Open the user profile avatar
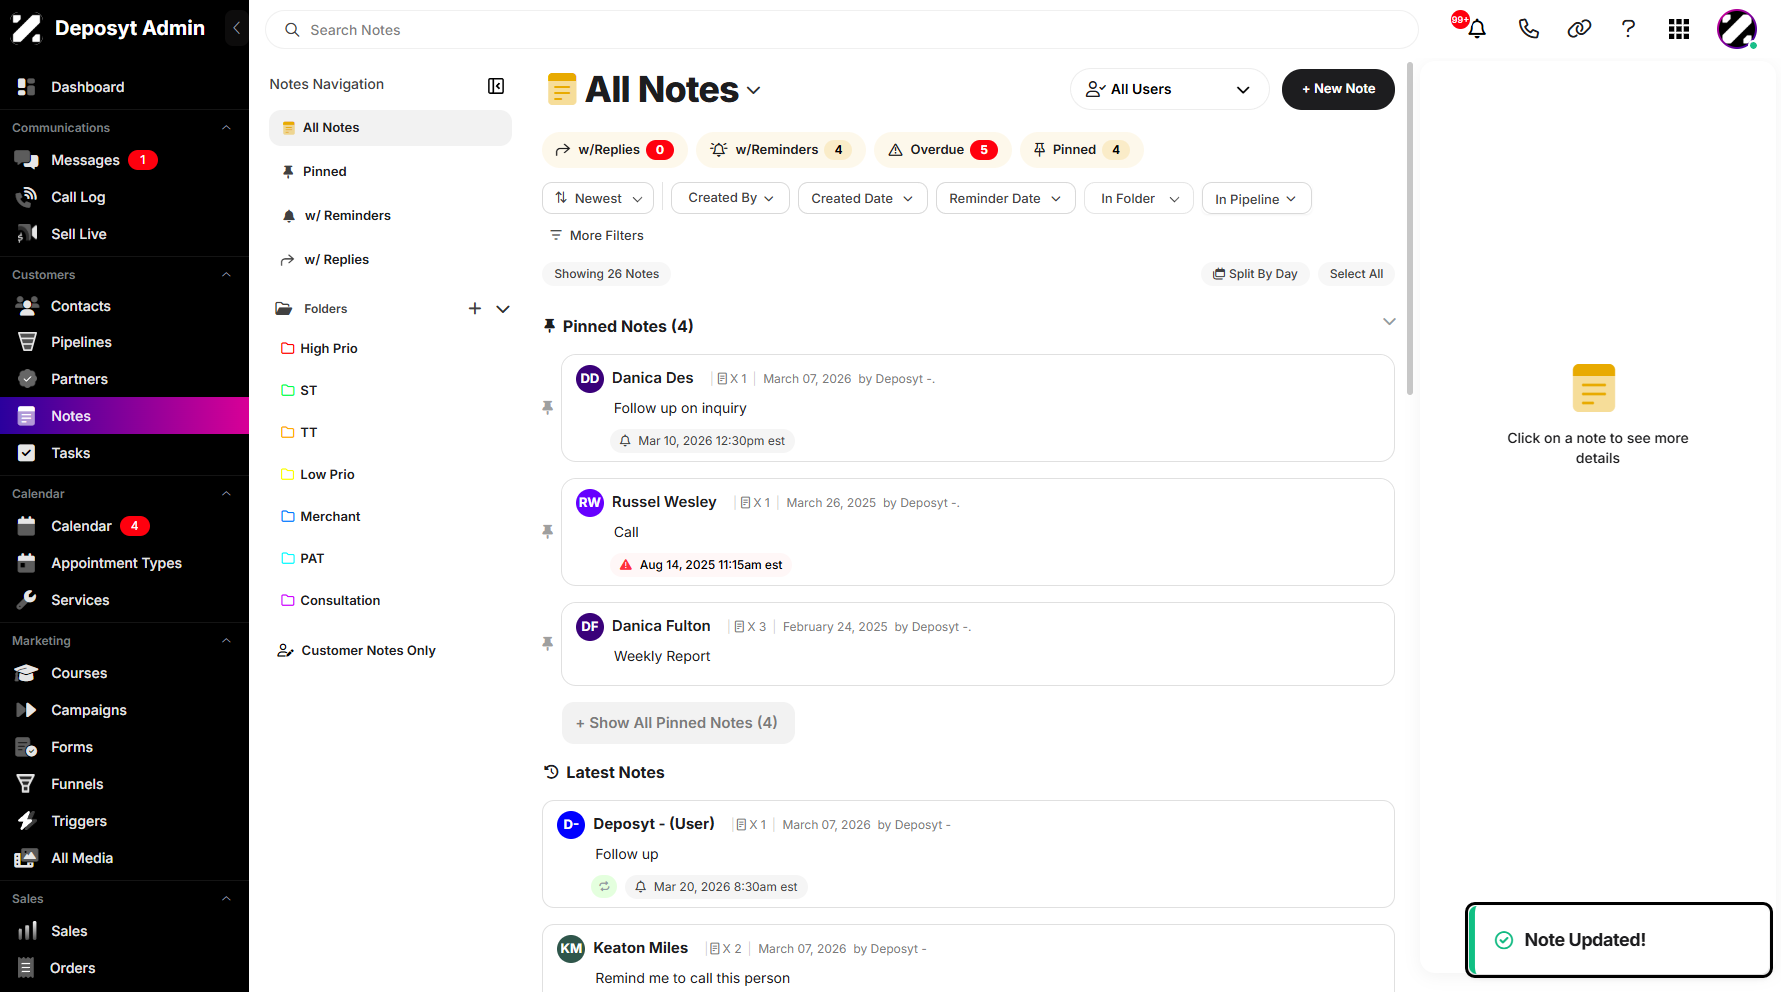Screen dimensions: 1781x992 tap(1737, 29)
